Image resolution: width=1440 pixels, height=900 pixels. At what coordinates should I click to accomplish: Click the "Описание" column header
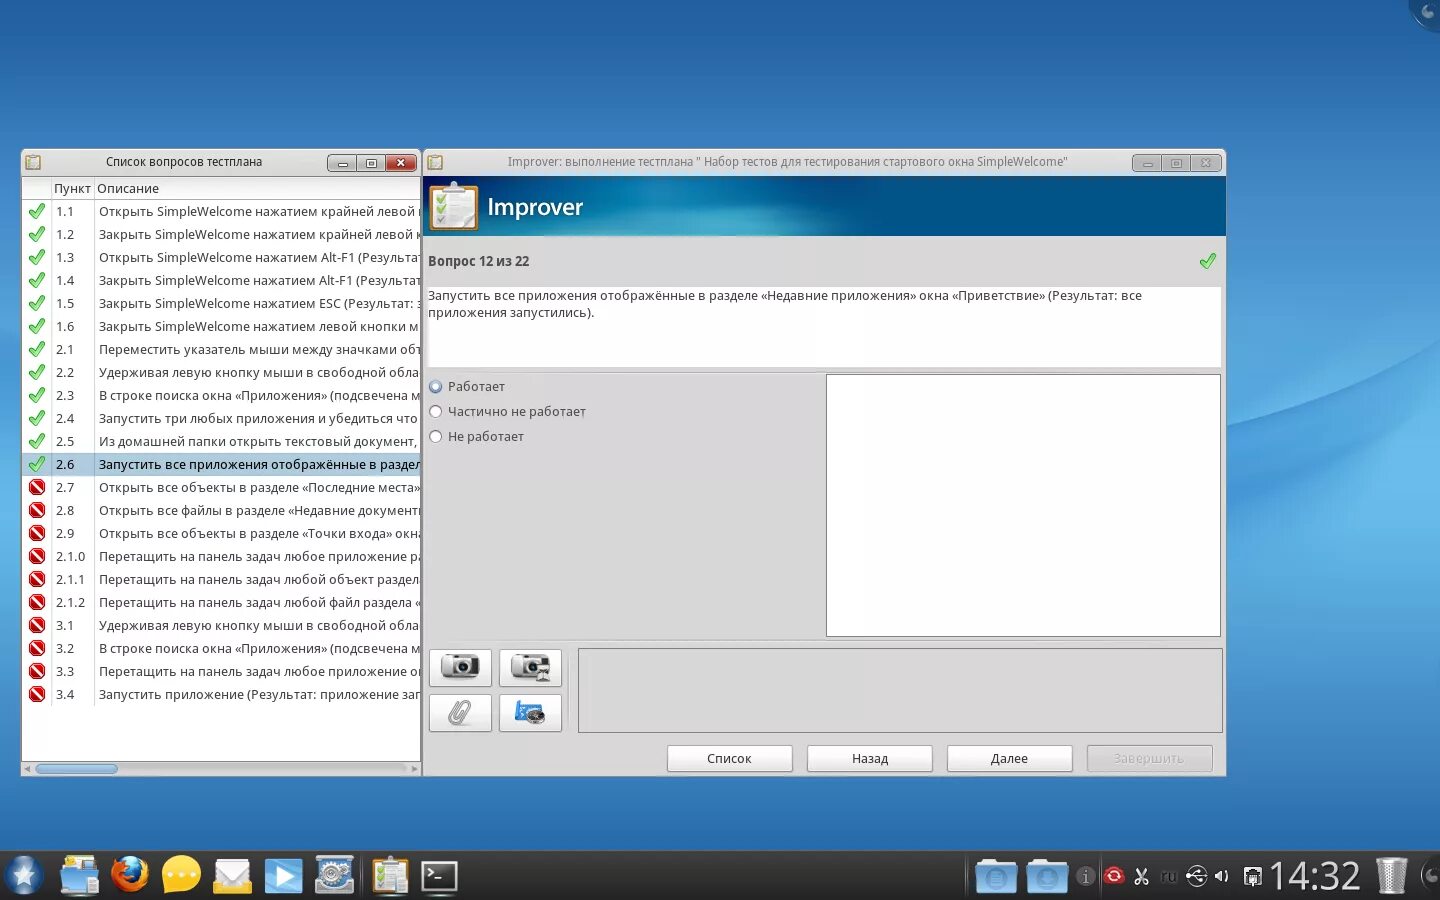pos(257,188)
